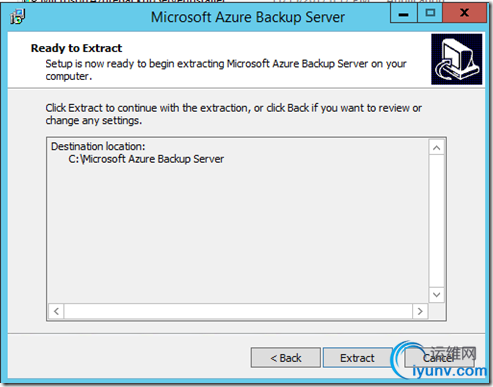Click empty area inside the summary text box
The image size is (493, 387).
238,233
